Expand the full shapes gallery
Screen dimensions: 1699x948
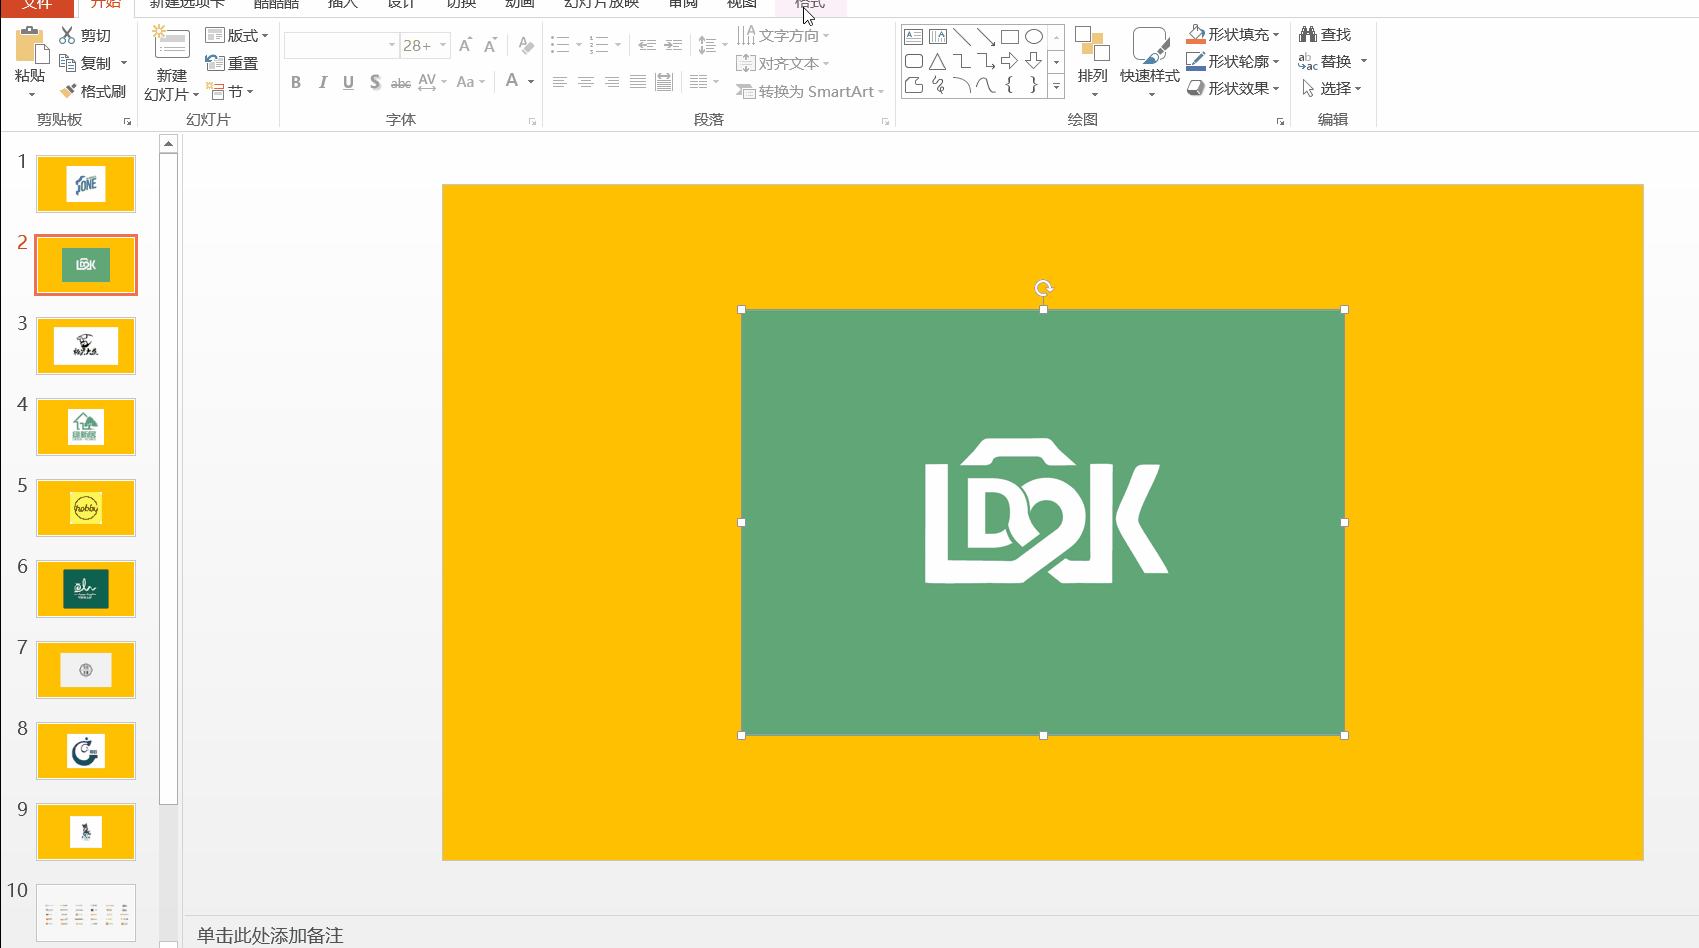tap(1056, 86)
